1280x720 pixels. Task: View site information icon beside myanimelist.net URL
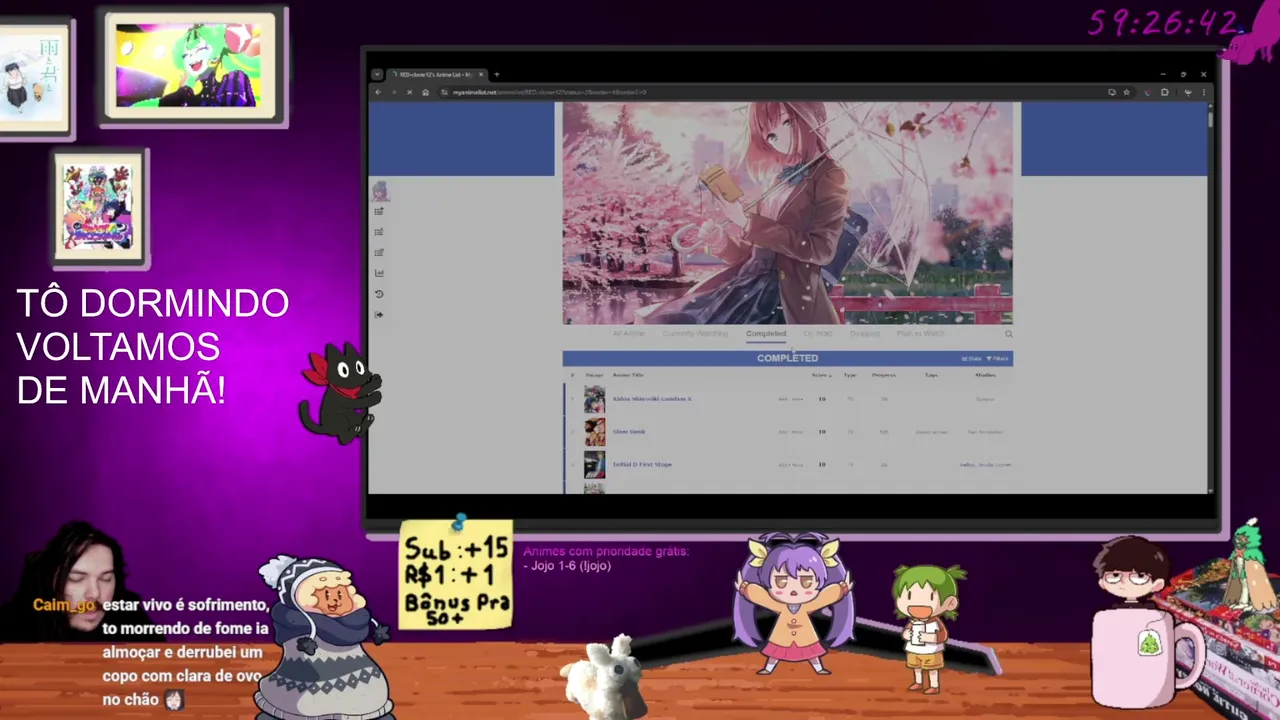click(444, 92)
